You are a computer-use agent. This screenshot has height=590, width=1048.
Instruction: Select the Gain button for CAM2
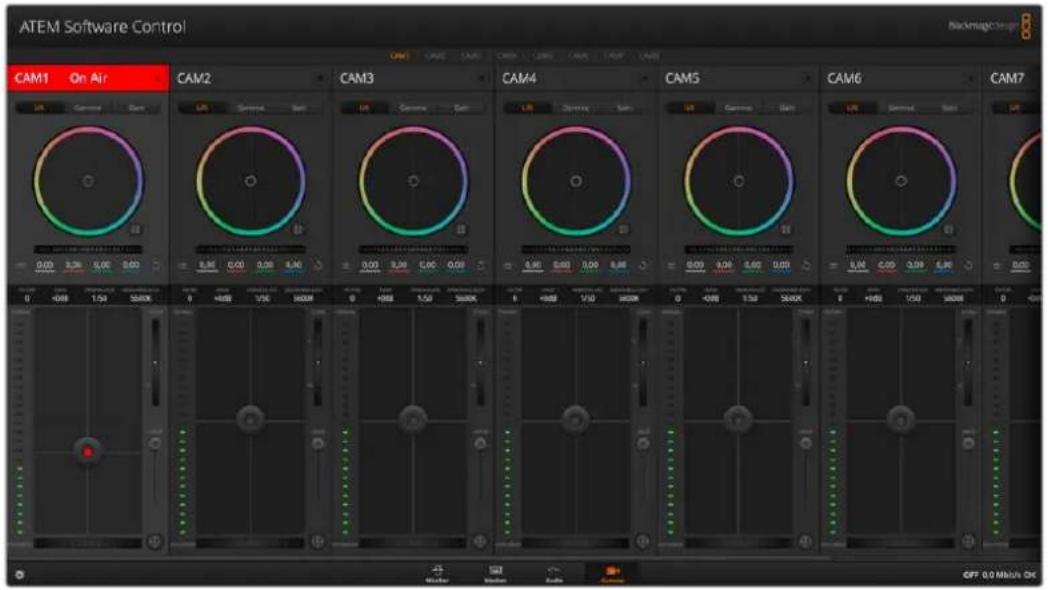click(299, 108)
